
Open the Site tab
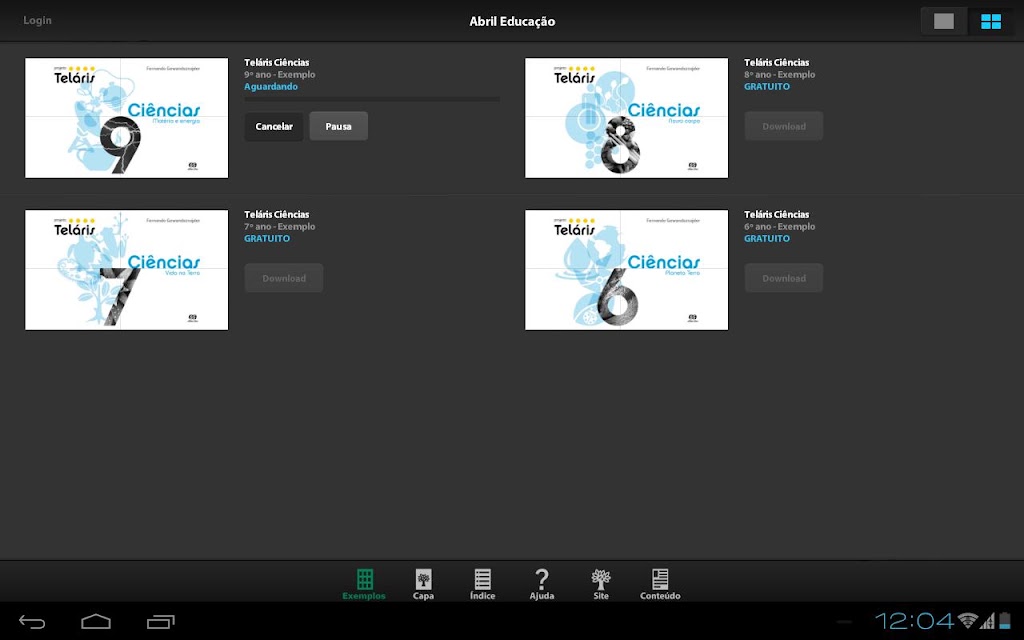pos(601,584)
